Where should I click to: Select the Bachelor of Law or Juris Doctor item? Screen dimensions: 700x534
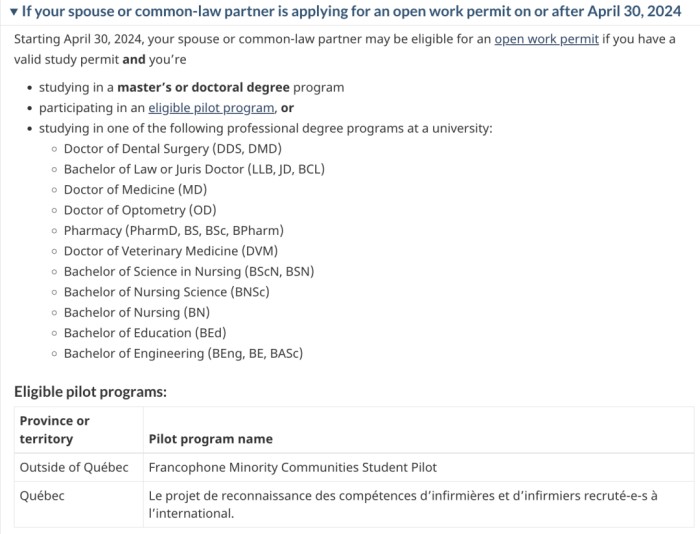click(x=194, y=169)
